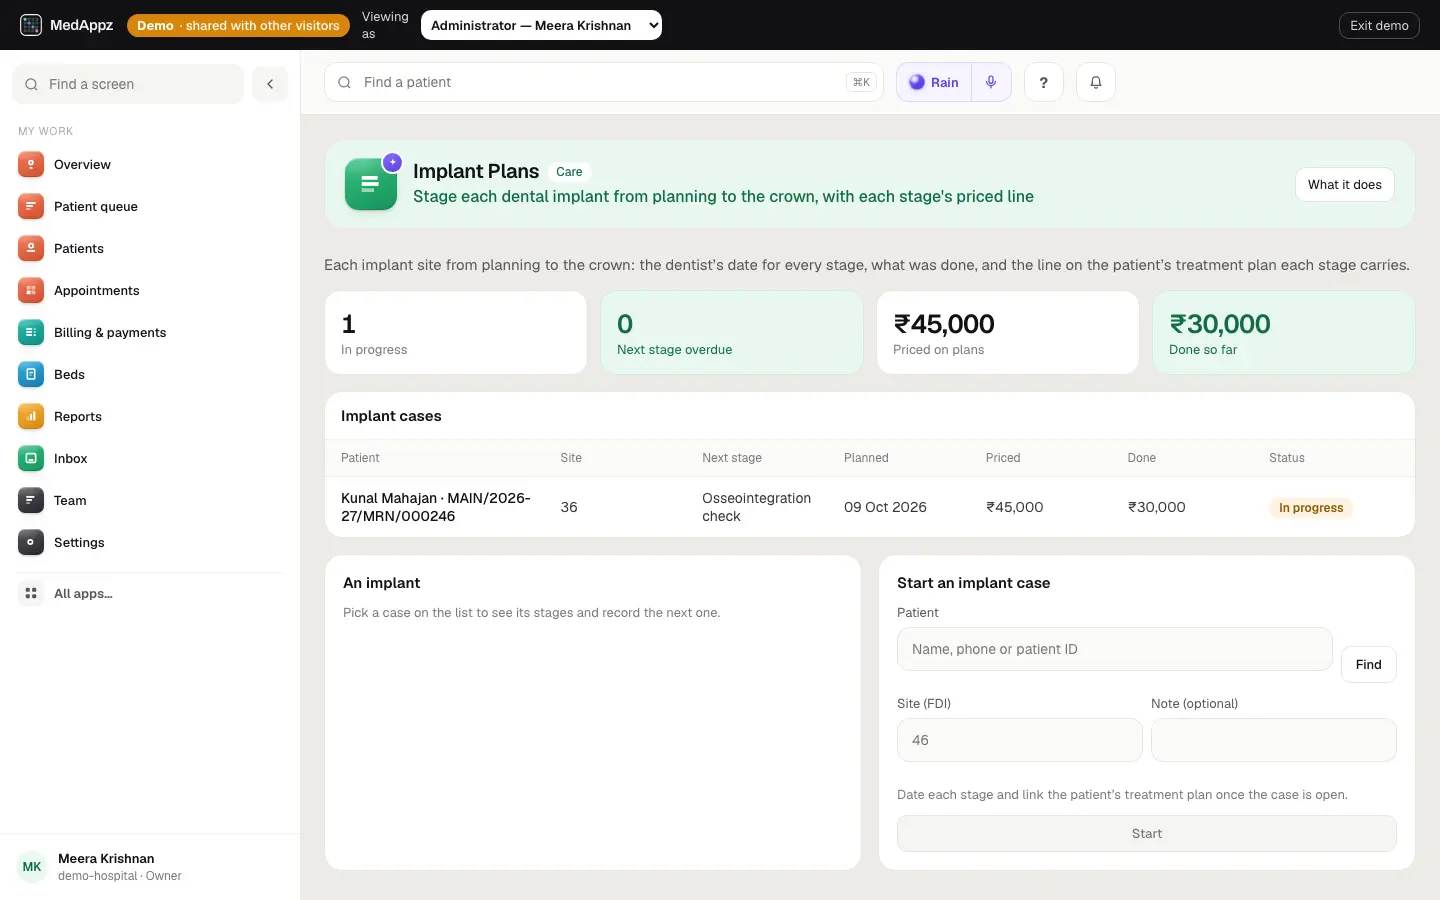Open the All apps grid icon
1440x900 pixels.
point(31,594)
